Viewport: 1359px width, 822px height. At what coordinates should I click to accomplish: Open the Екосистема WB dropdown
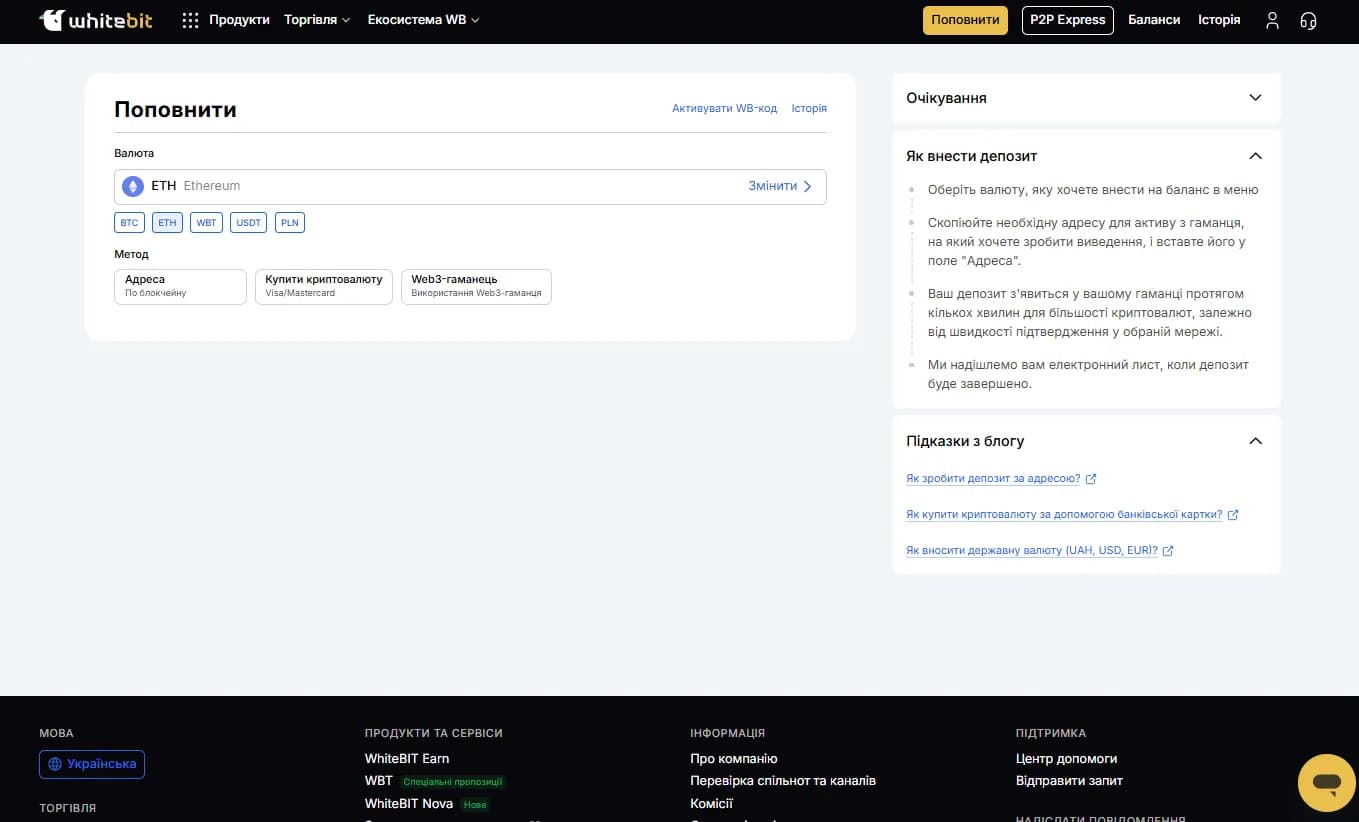point(424,20)
